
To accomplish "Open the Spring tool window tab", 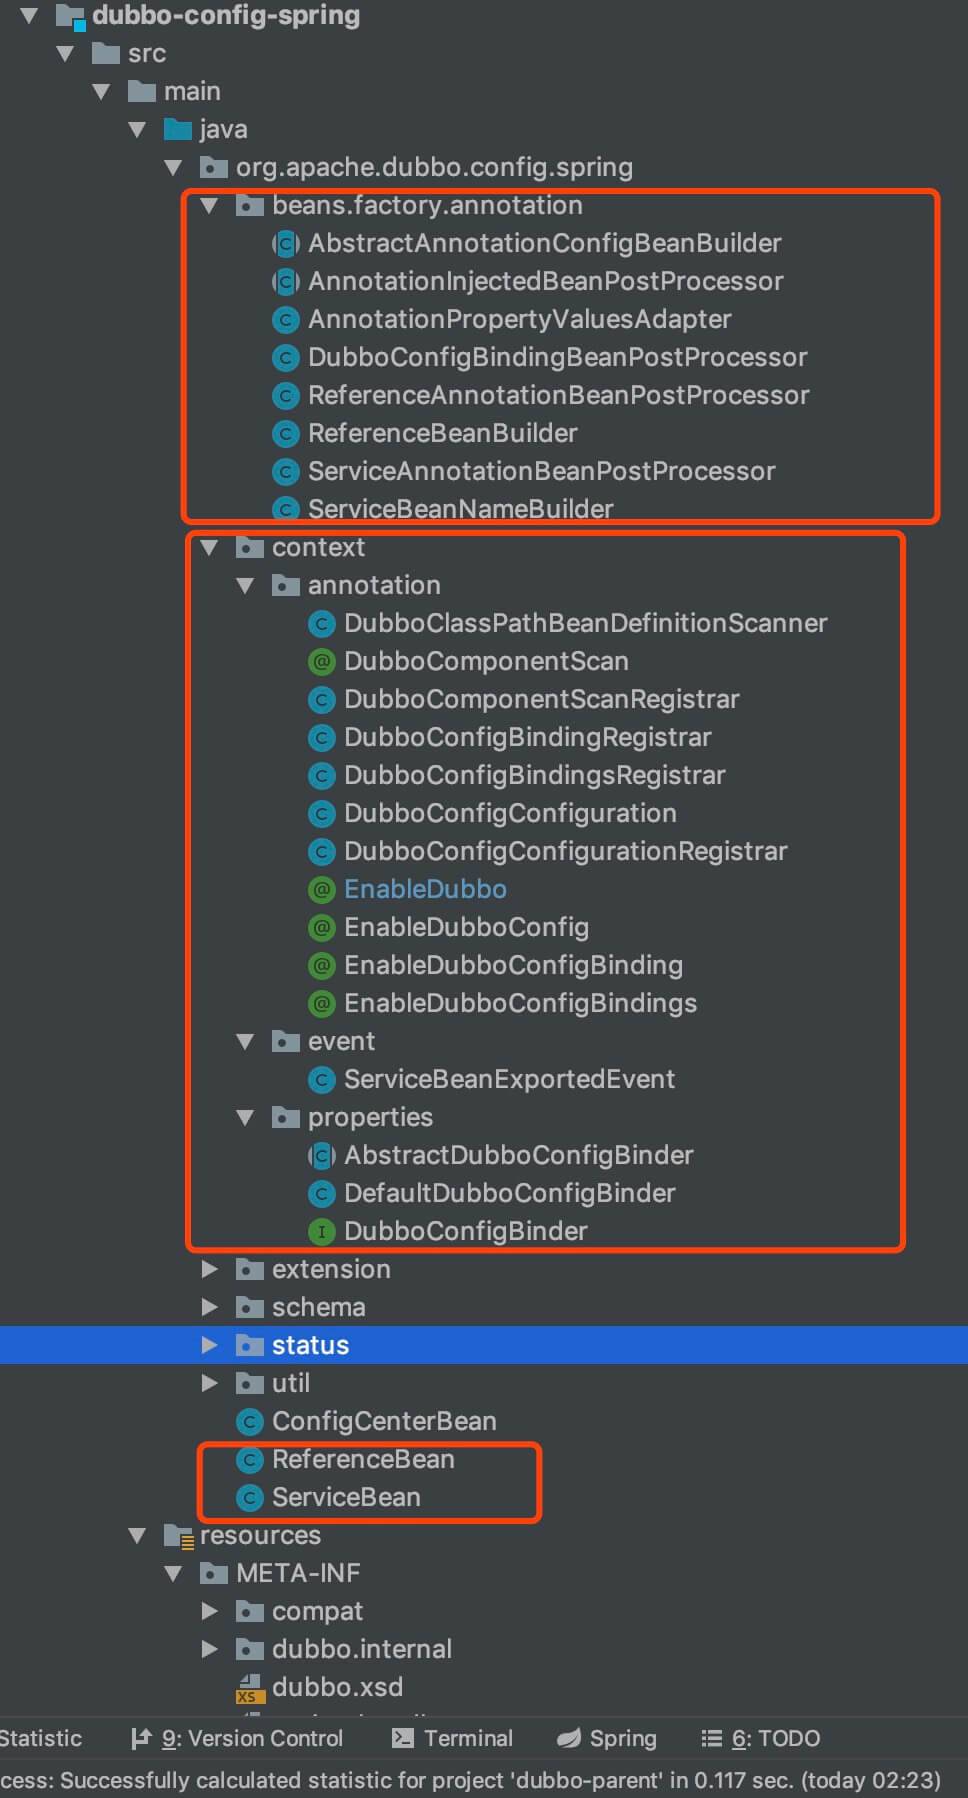I will pos(607,1738).
